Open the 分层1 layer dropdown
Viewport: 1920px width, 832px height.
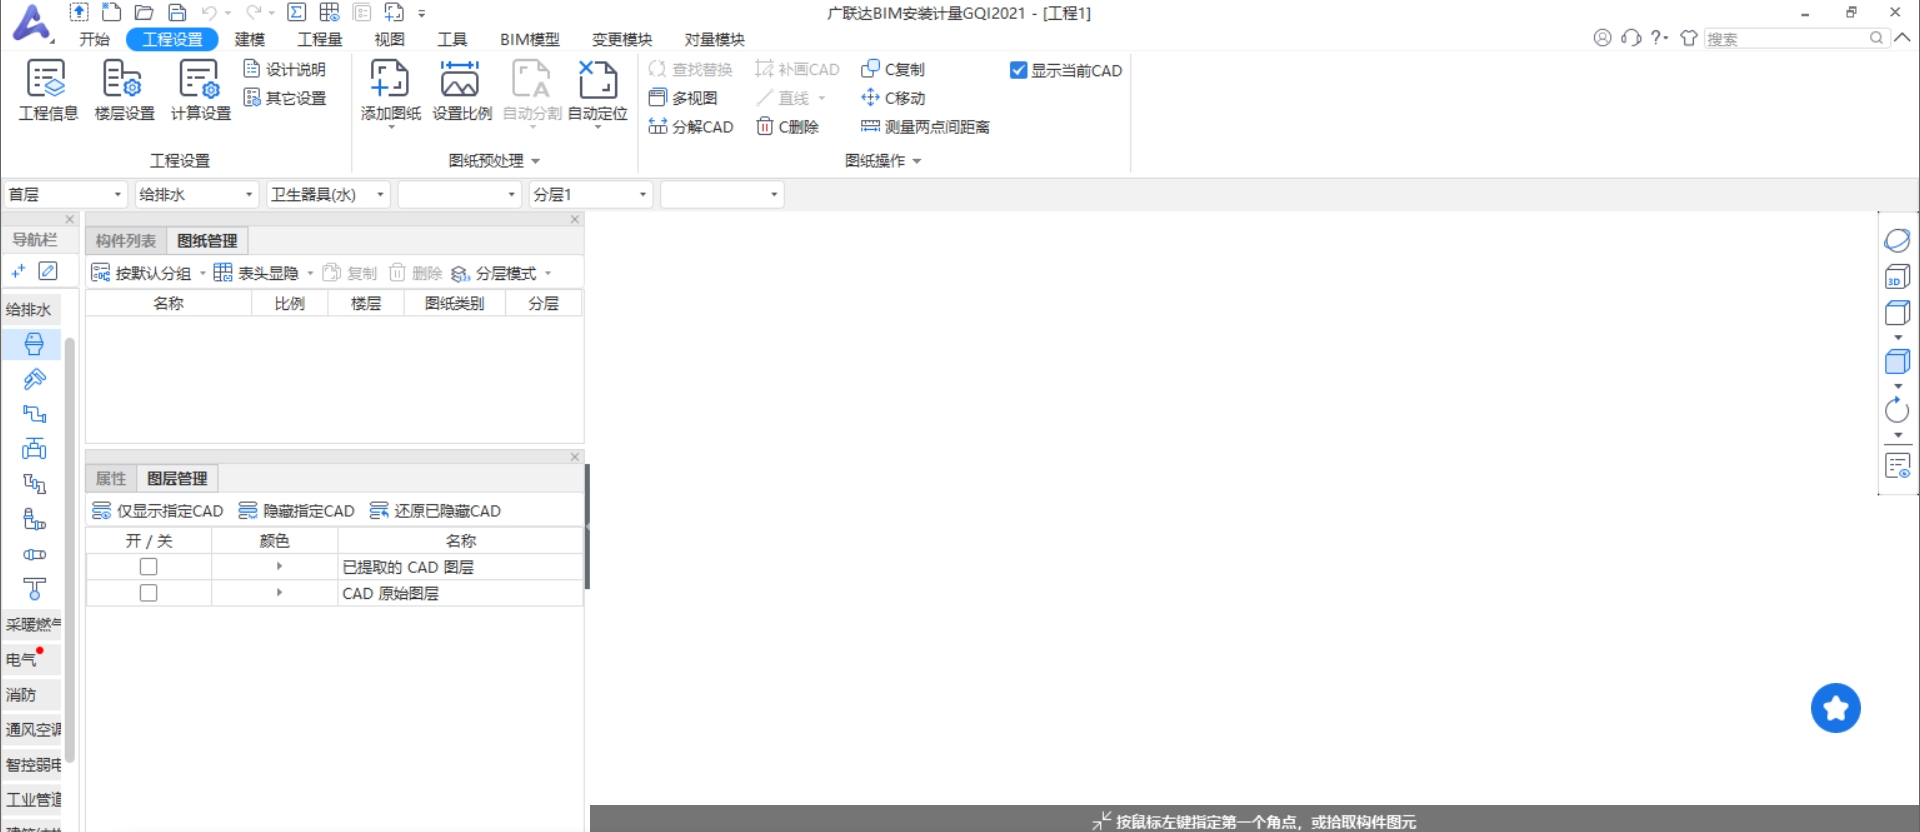[x=590, y=194]
